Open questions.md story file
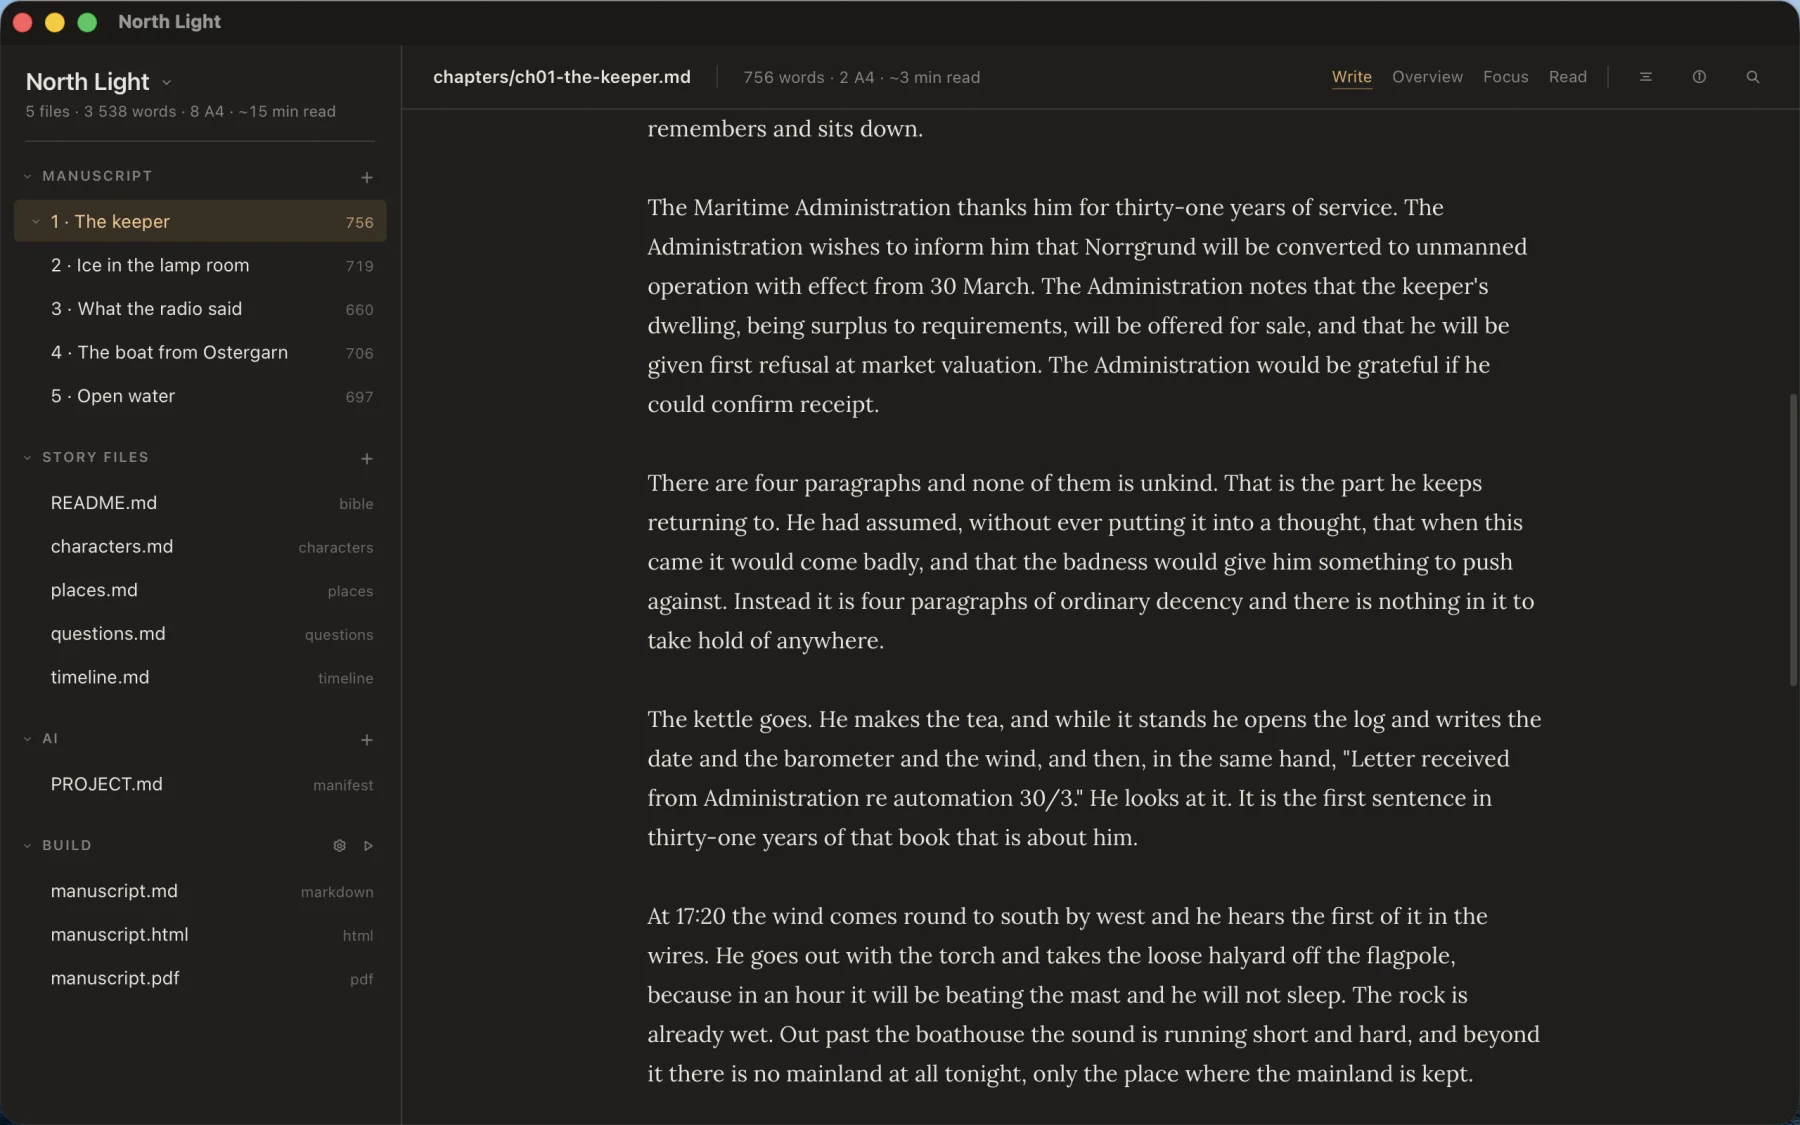The width and height of the screenshot is (1800, 1125). (200, 634)
